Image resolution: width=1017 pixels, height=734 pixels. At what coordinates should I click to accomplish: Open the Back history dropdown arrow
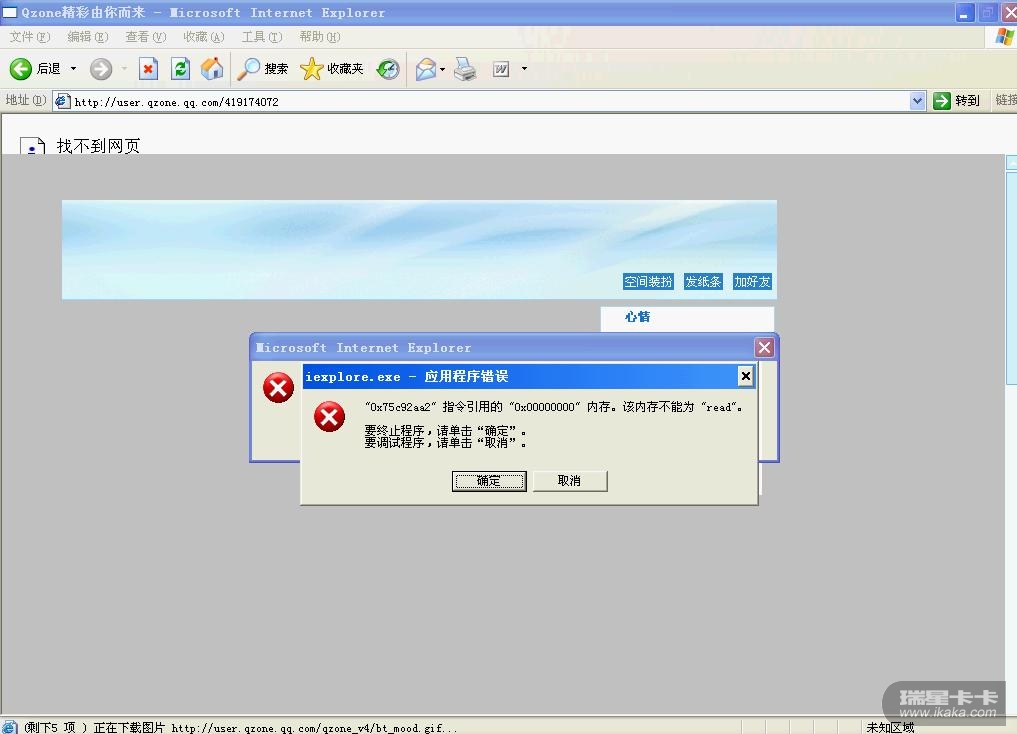pyautogui.click(x=73, y=69)
